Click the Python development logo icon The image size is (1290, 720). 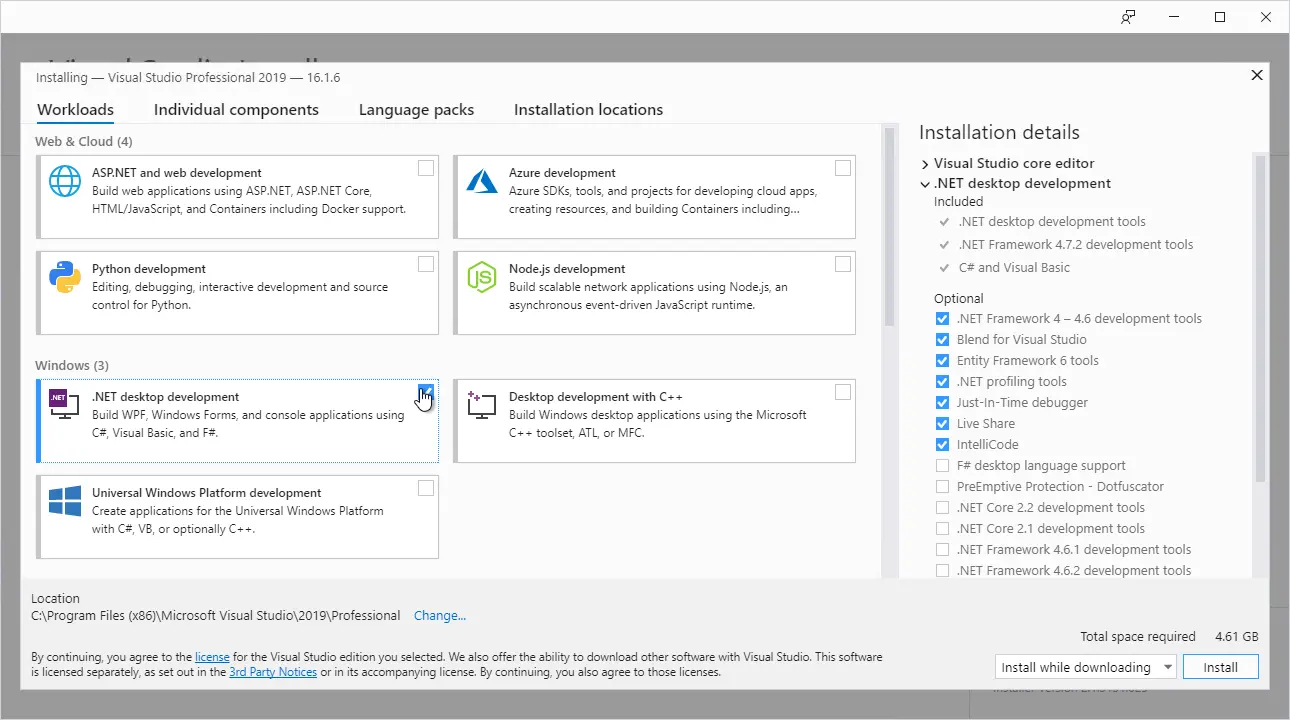65,276
